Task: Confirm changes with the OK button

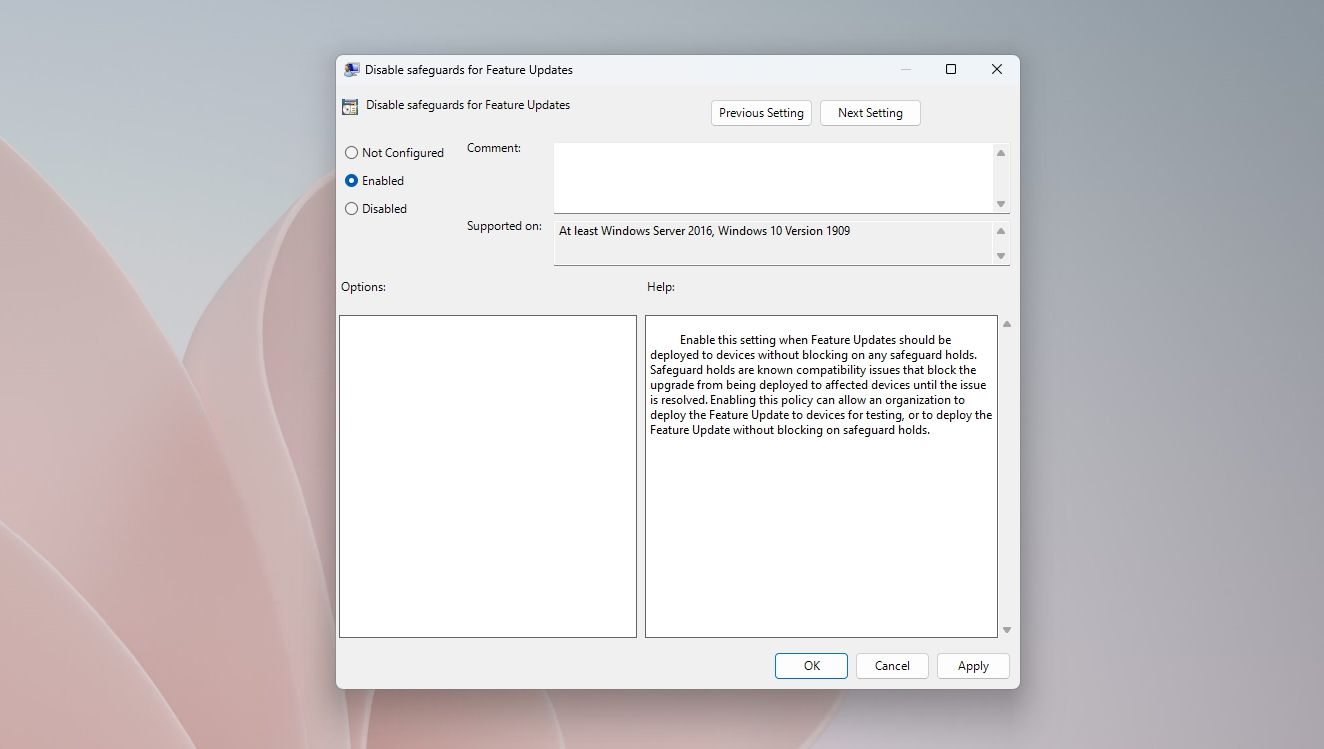Action: 810,665
